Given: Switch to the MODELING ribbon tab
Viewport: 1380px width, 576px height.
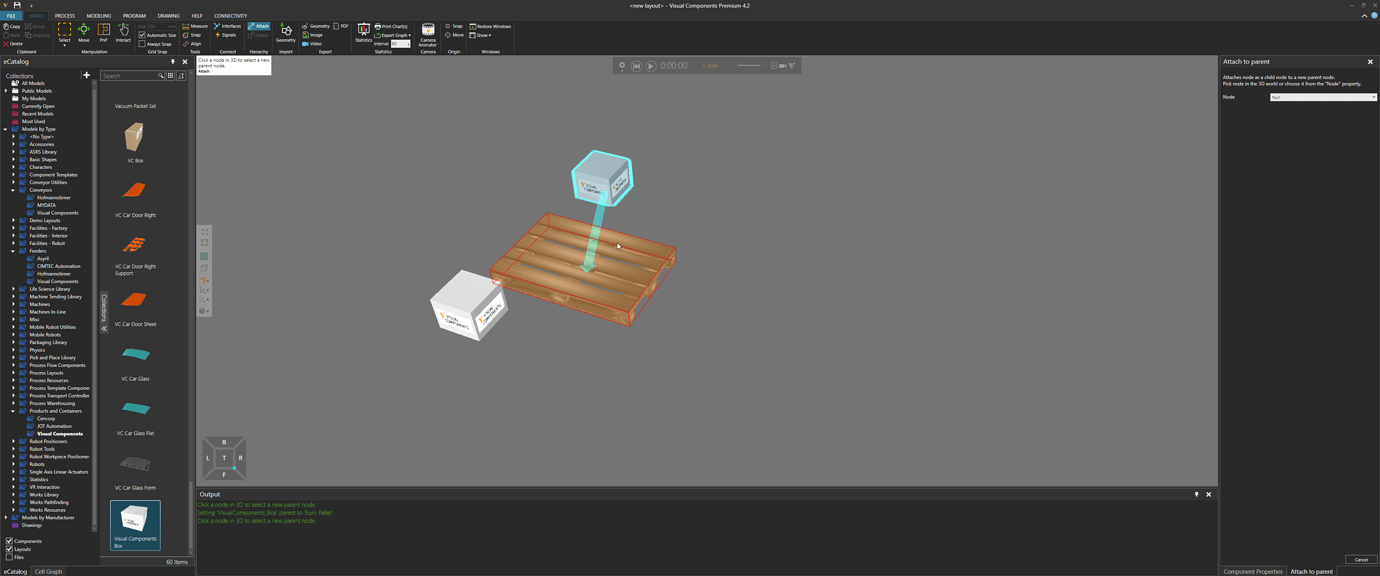Looking at the screenshot, I should [97, 15].
